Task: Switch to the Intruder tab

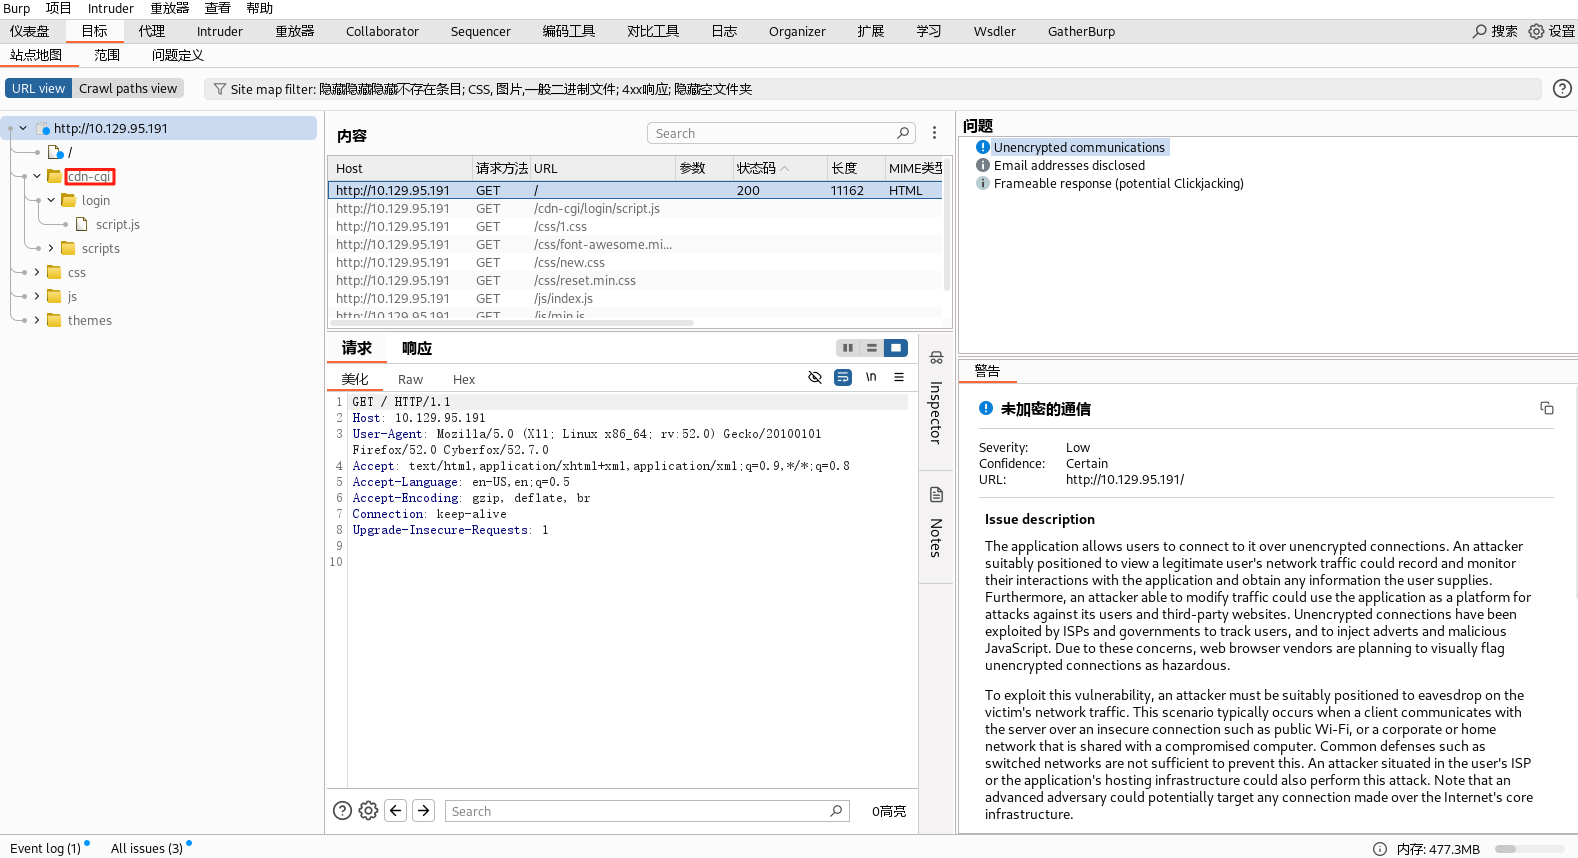Action: tap(219, 31)
